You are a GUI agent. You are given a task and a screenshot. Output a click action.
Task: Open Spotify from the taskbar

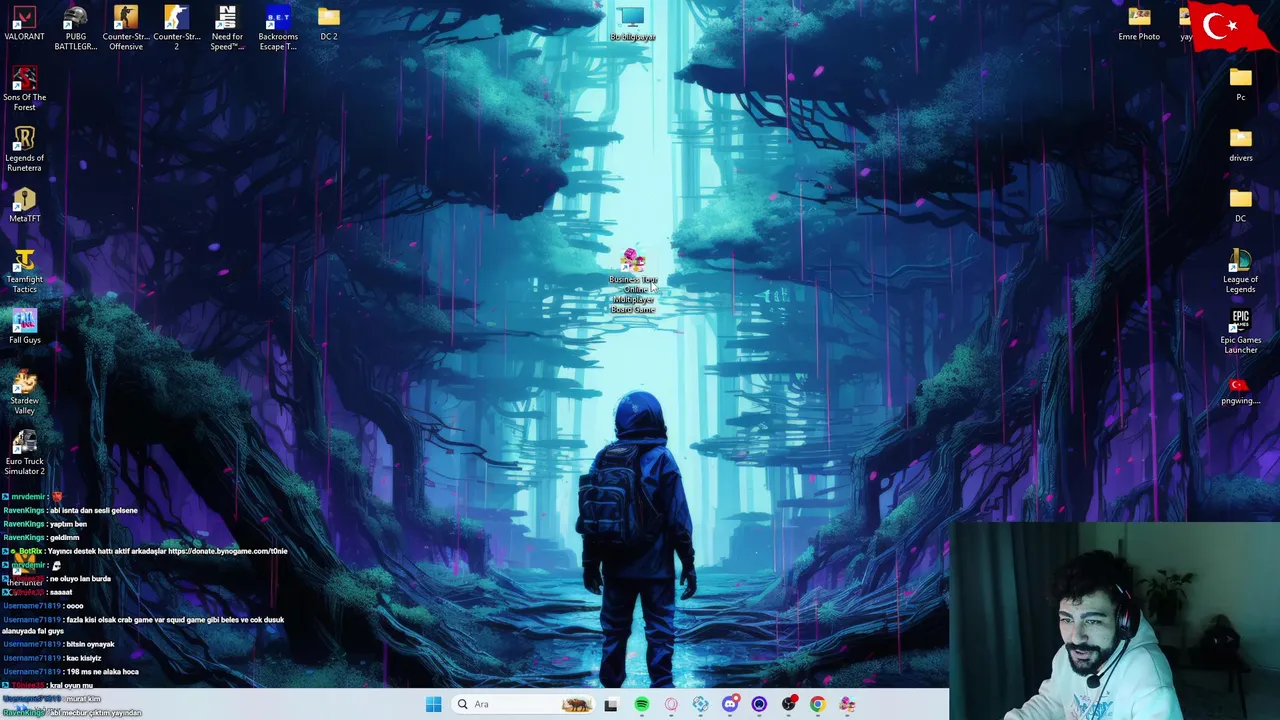pos(641,704)
